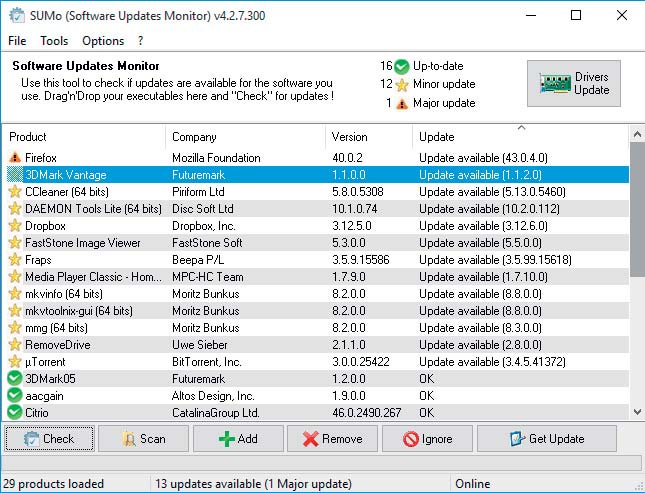The image size is (645, 493).
Task: Click the star icon beside mkvinfo (64 bits)
Action: [x=15, y=294]
